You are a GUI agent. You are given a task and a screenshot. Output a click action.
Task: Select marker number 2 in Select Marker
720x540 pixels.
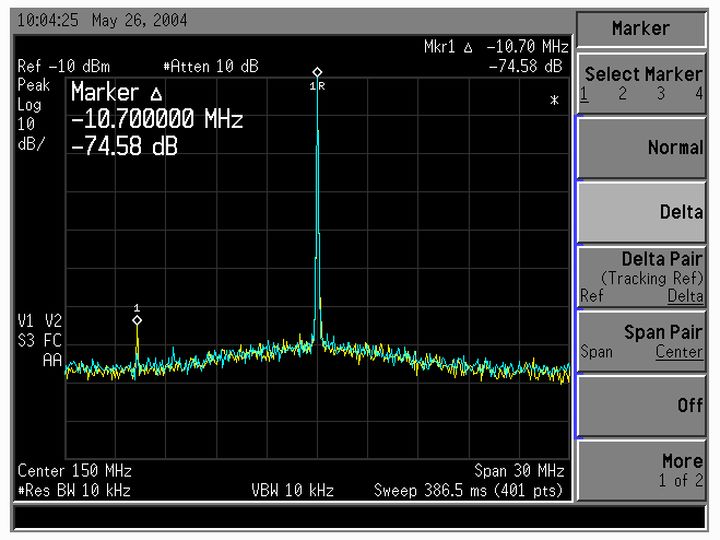click(x=622, y=94)
